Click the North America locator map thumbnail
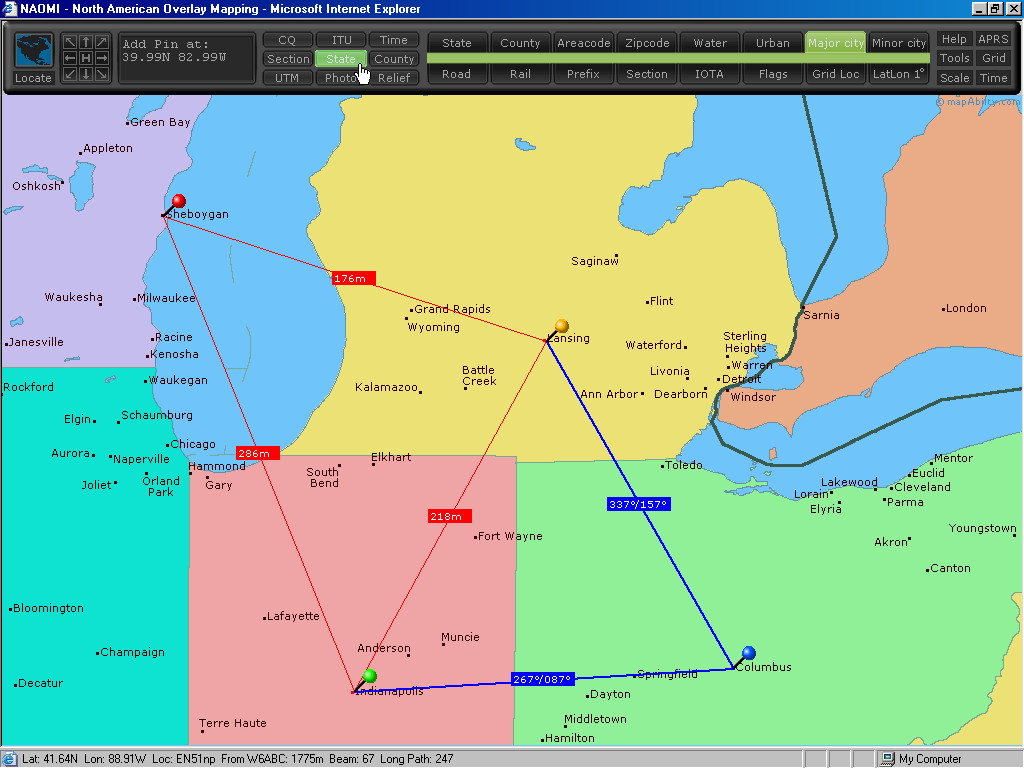 pyautogui.click(x=33, y=50)
